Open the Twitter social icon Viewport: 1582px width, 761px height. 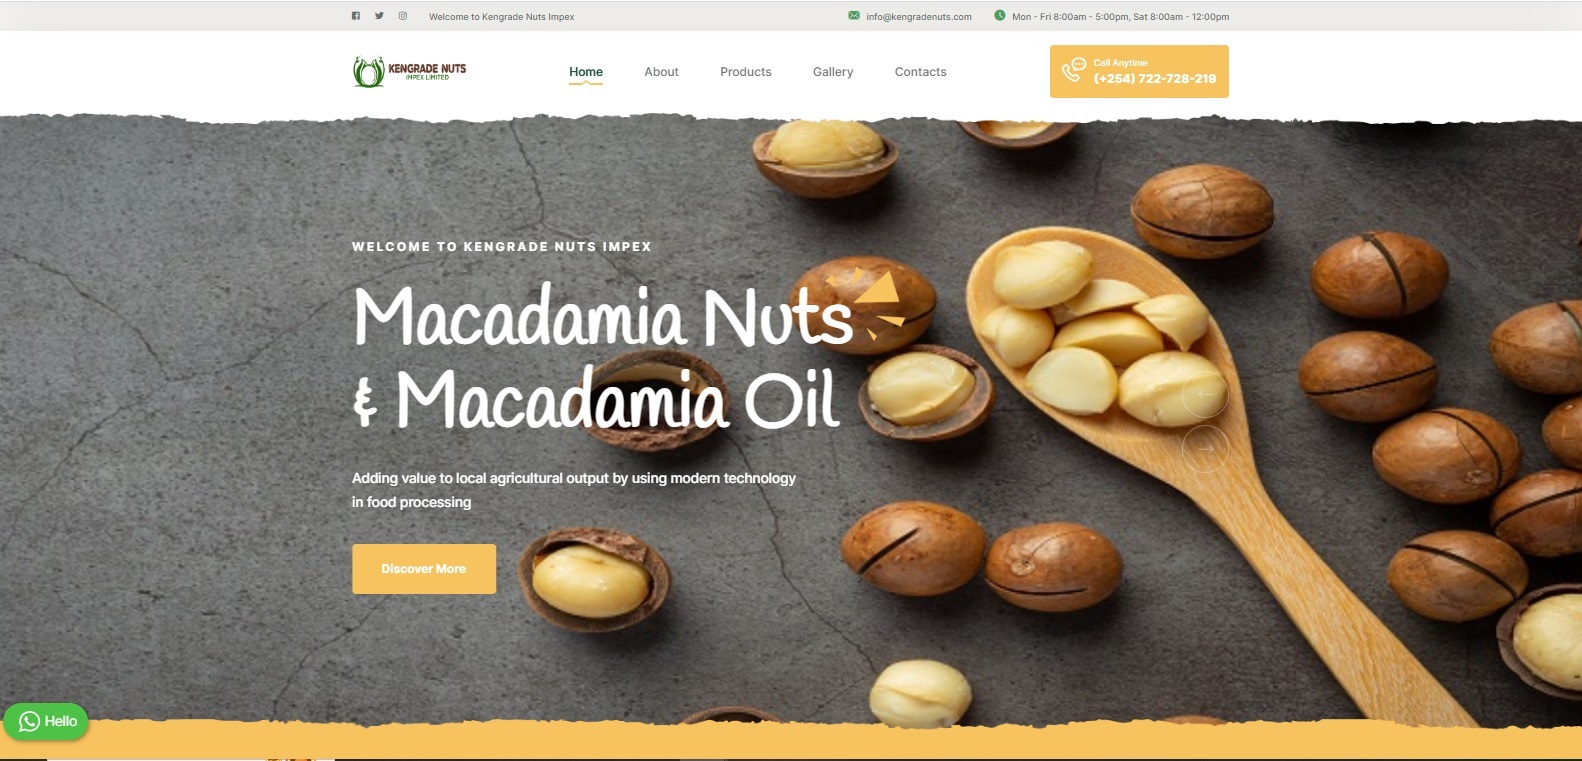pyautogui.click(x=379, y=16)
